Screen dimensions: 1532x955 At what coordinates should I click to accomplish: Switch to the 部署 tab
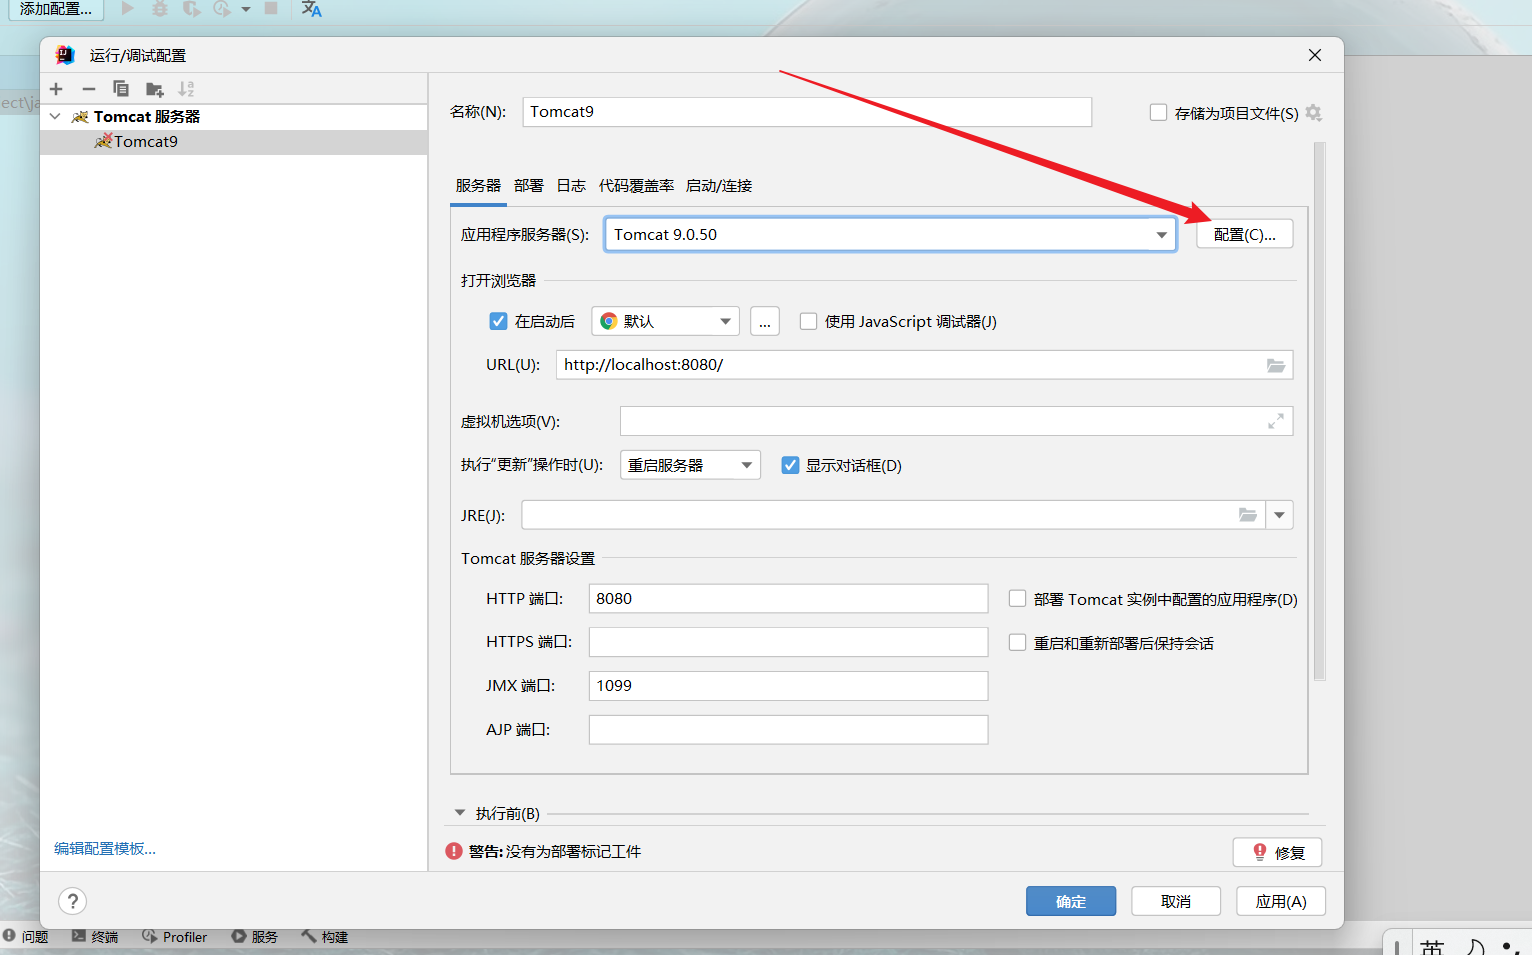click(529, 186)
